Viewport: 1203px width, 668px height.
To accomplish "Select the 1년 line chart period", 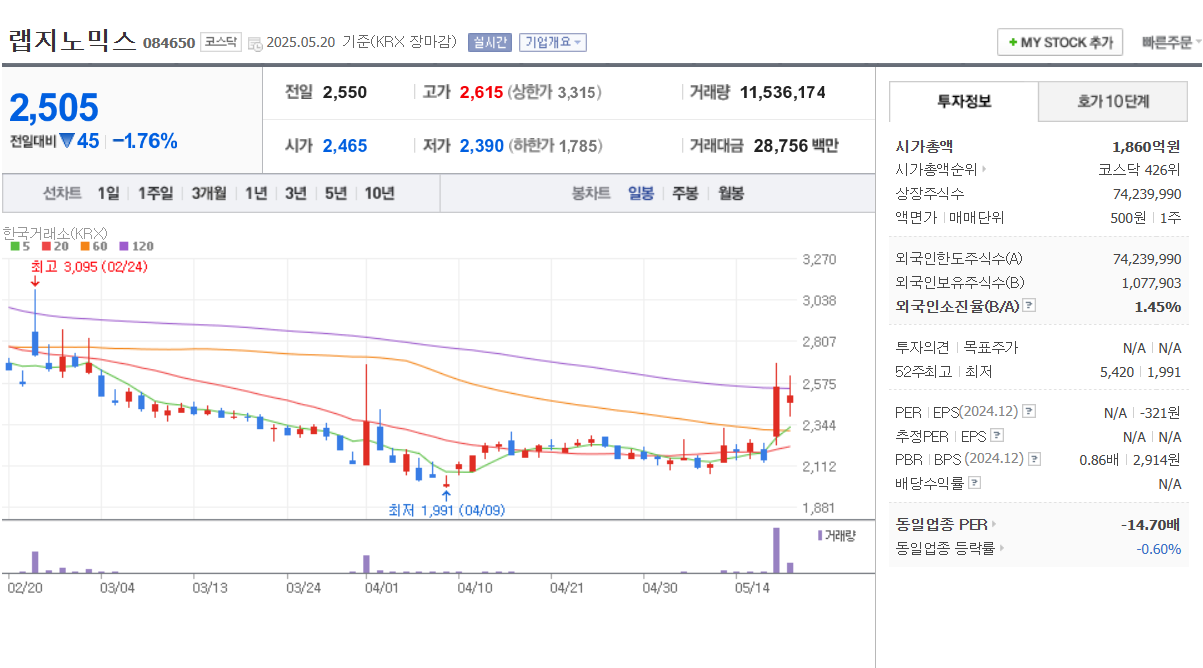I will 256,193.
